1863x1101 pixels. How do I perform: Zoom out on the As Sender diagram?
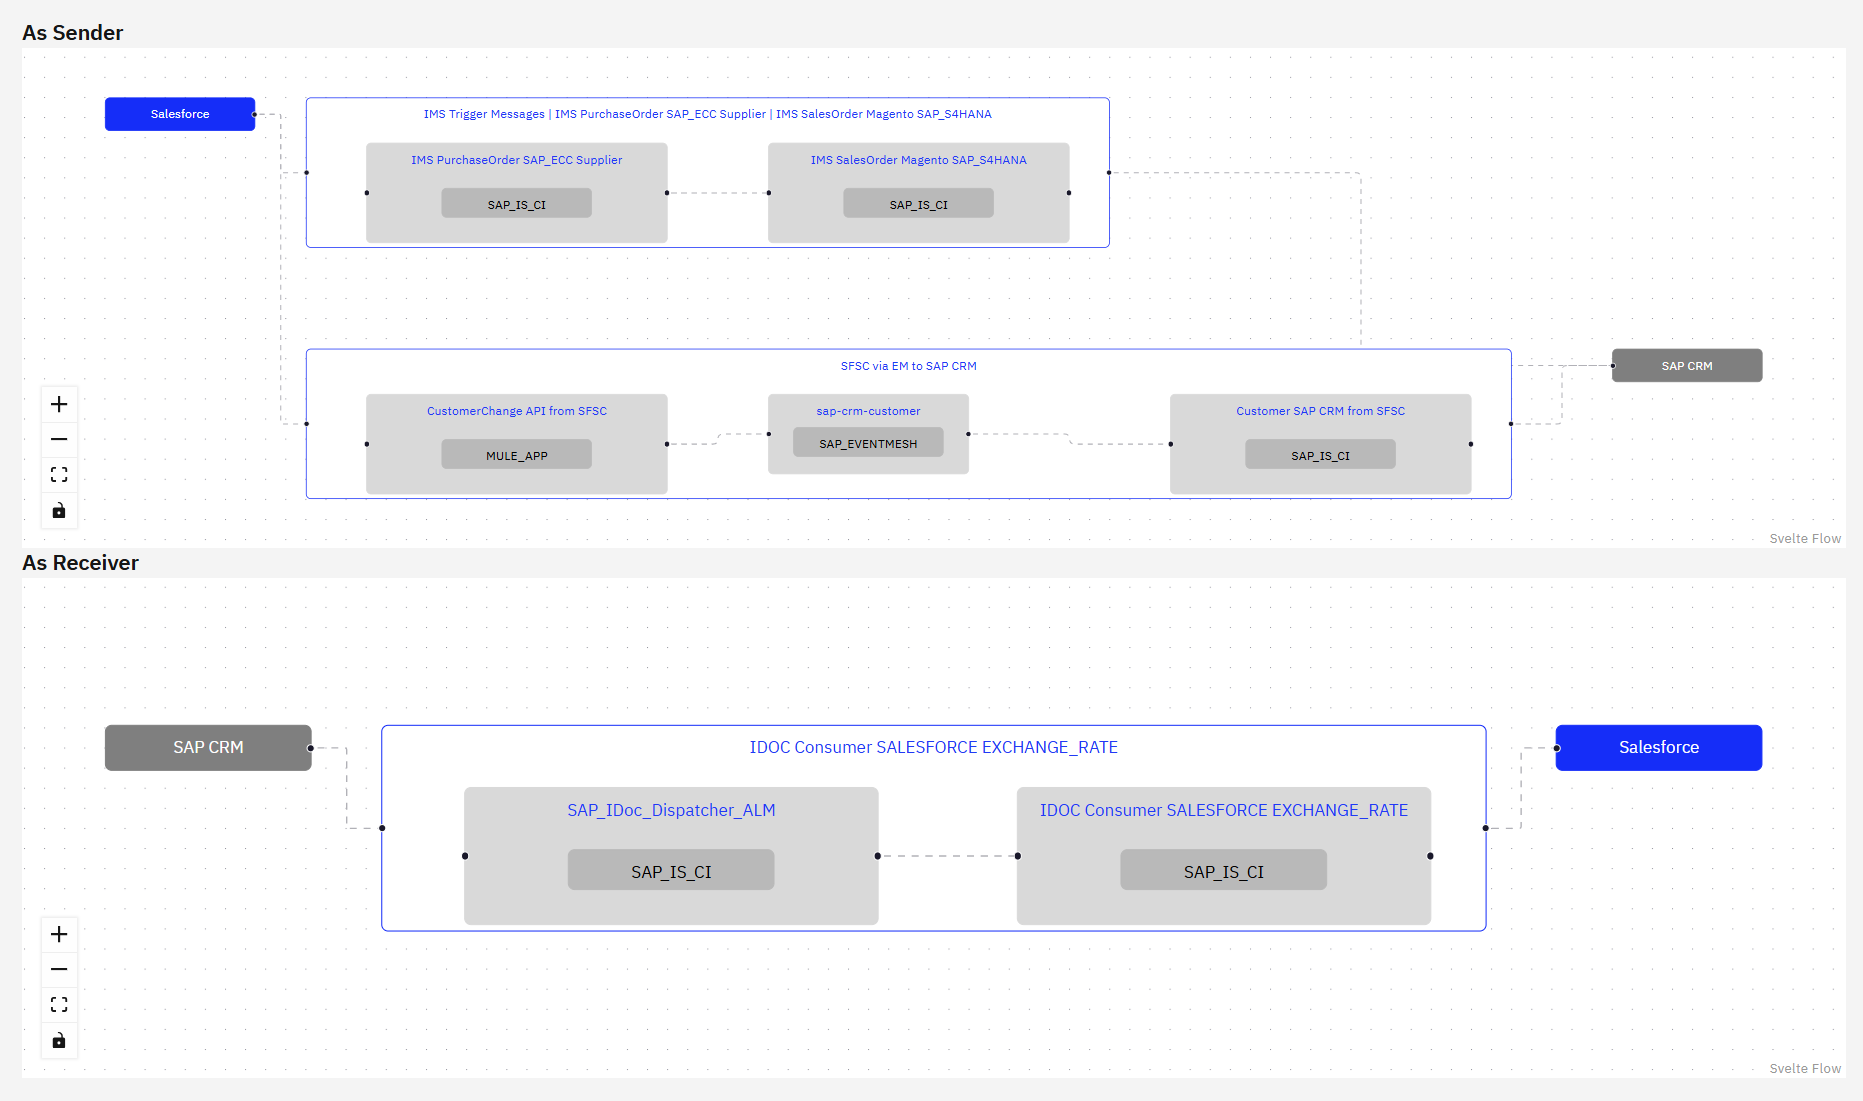click(x=59, y=439)
